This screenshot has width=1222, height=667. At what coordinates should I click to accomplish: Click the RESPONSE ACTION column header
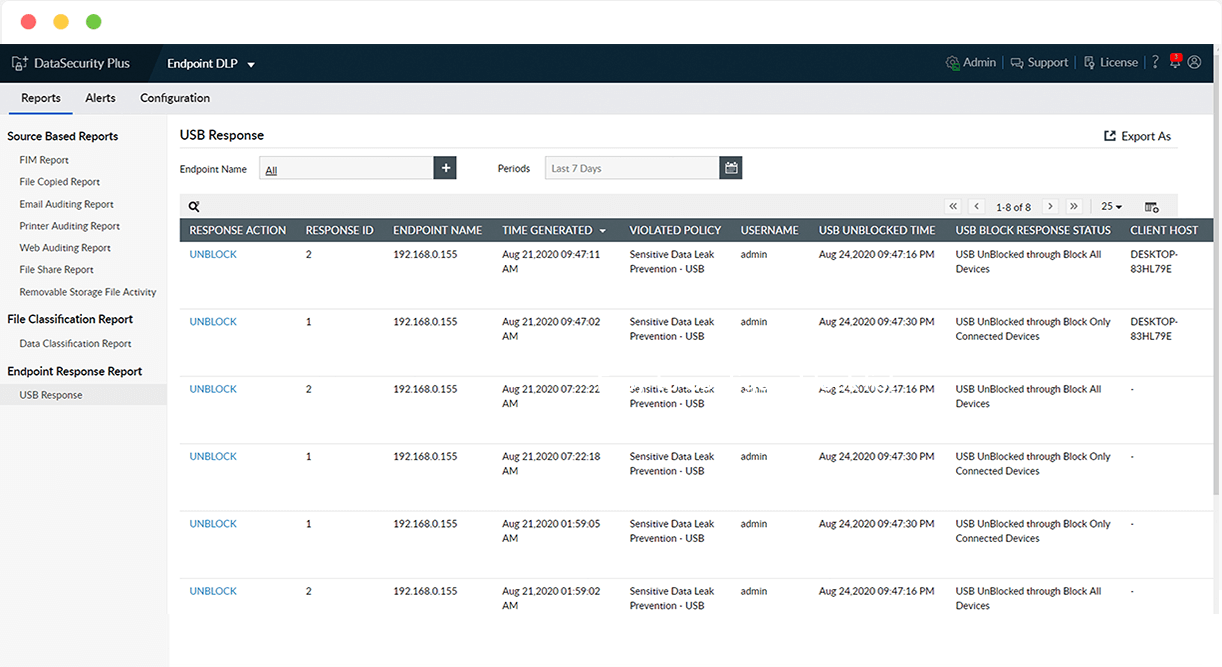[238, 230]
